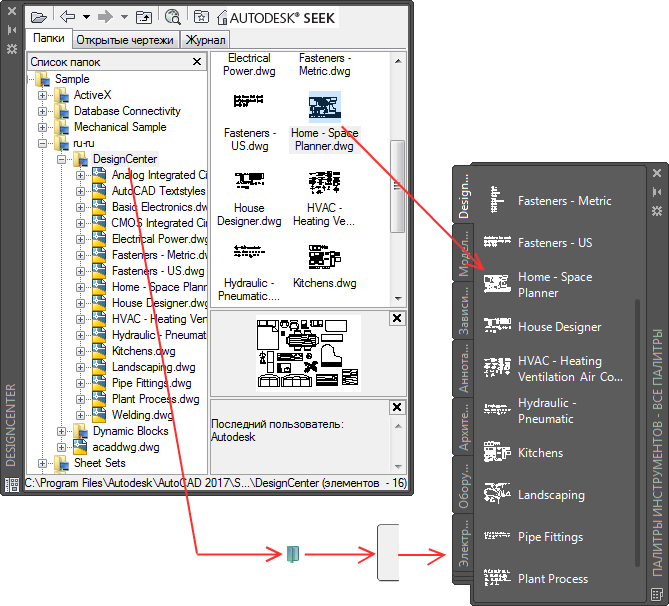This screenshot has height=606, width=669.
Task: Expand the Mechanical Sample folder
Action: 42,127
